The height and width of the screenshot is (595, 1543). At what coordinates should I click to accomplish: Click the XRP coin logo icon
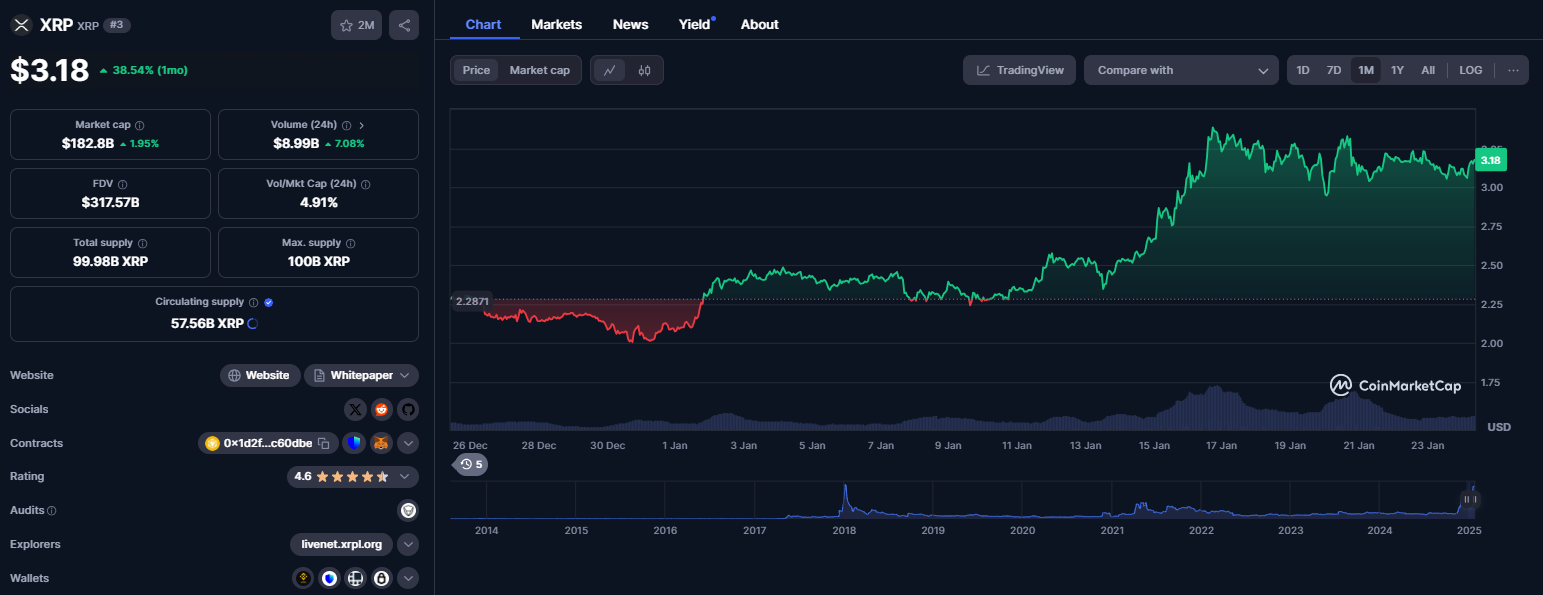[x=21, y=25]
